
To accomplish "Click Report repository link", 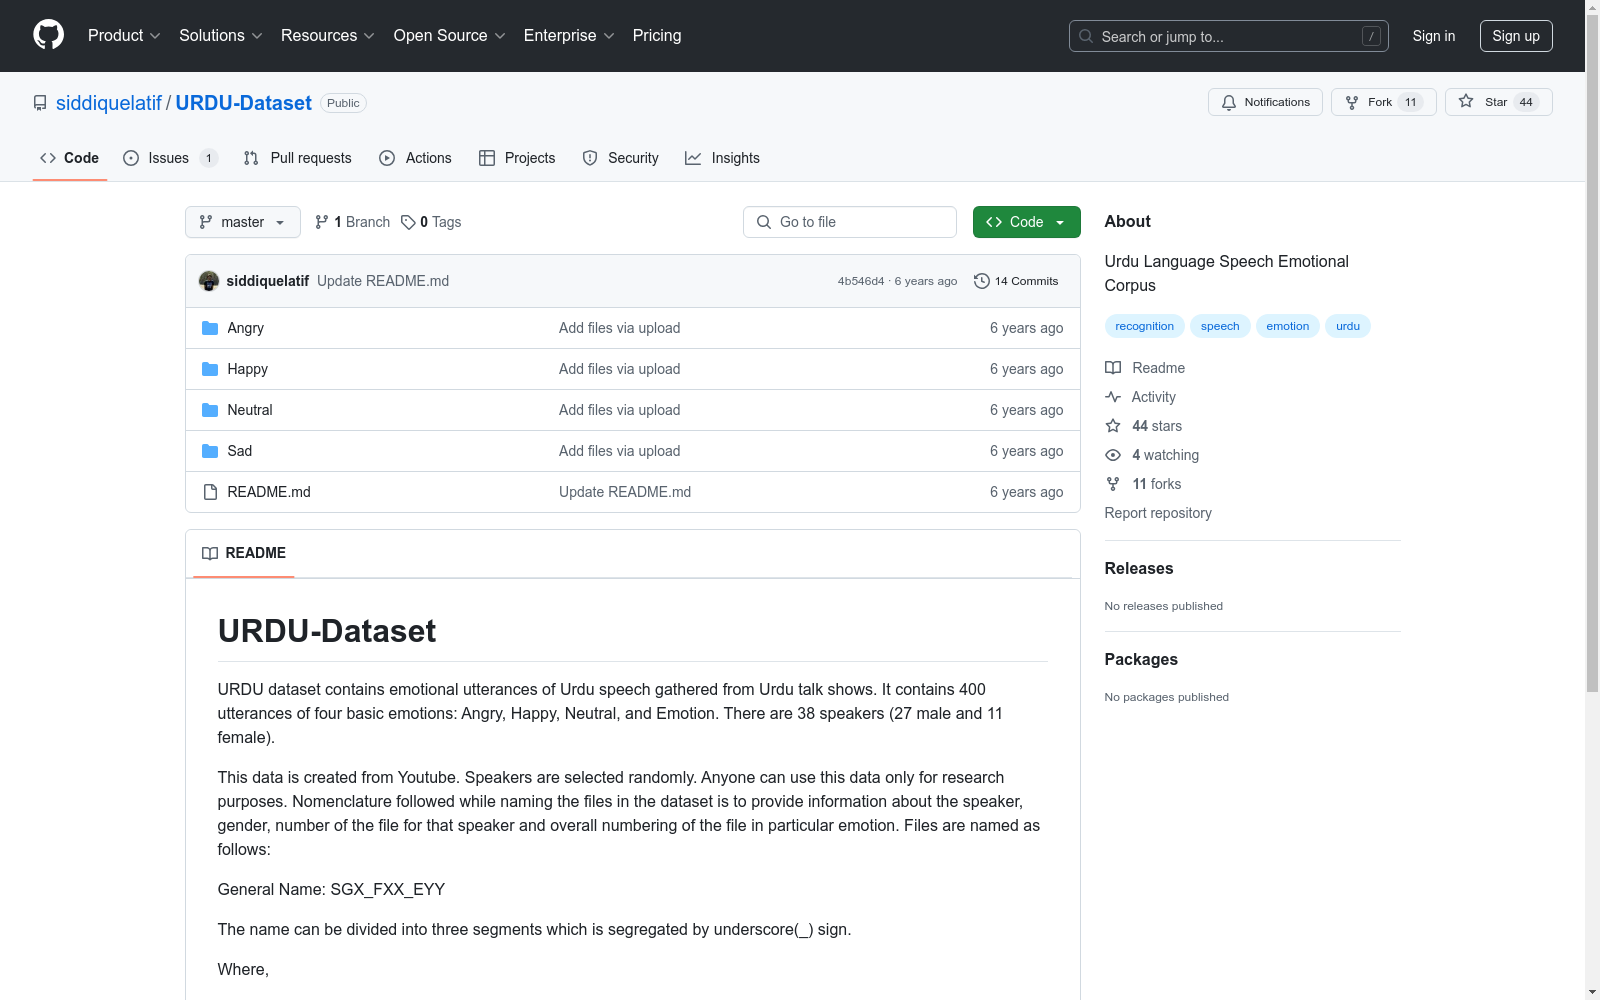I will coord(1158,513).
